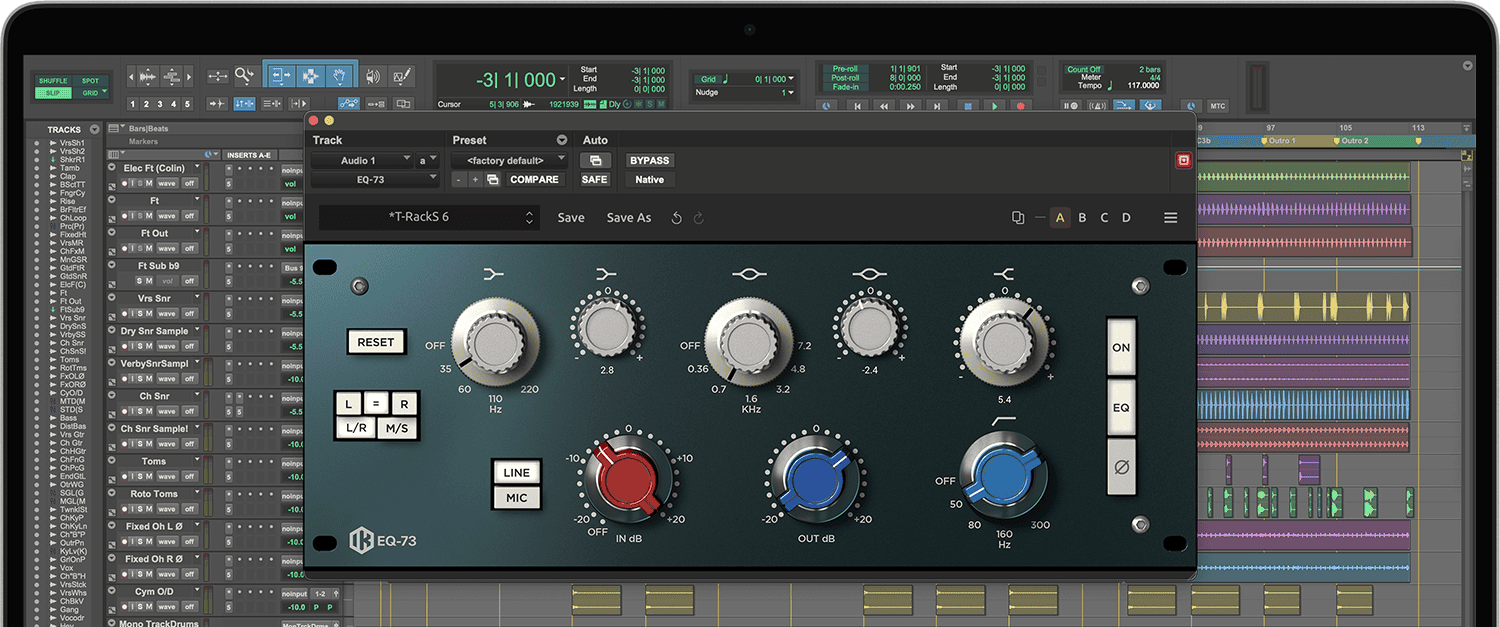Click the red target icon in plugin header

(1183, 160)
